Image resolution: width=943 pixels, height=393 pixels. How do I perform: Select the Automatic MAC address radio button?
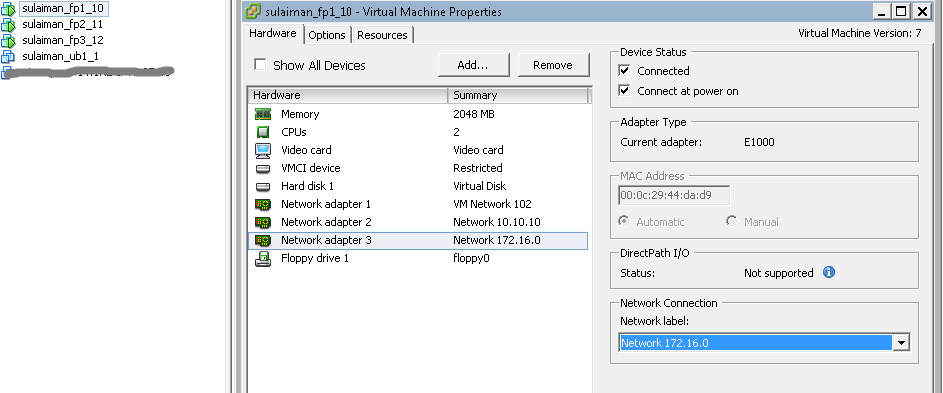point(624,221)
